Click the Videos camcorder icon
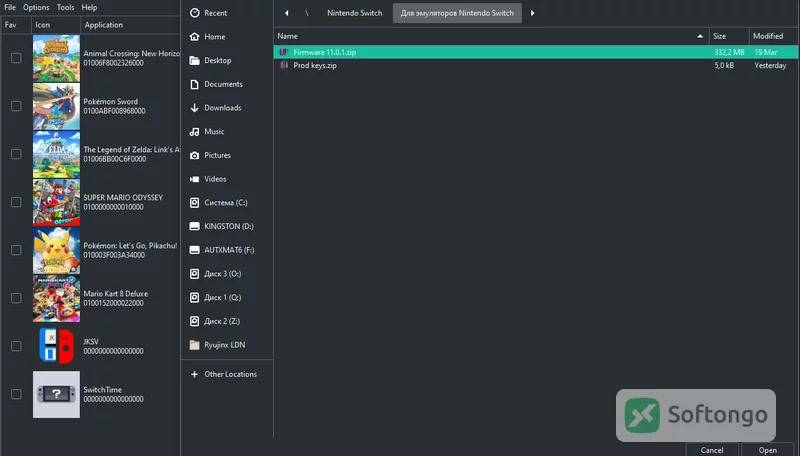Image resolution: width=800 pixels, height=456 pixels. click(x=194, y=179)
